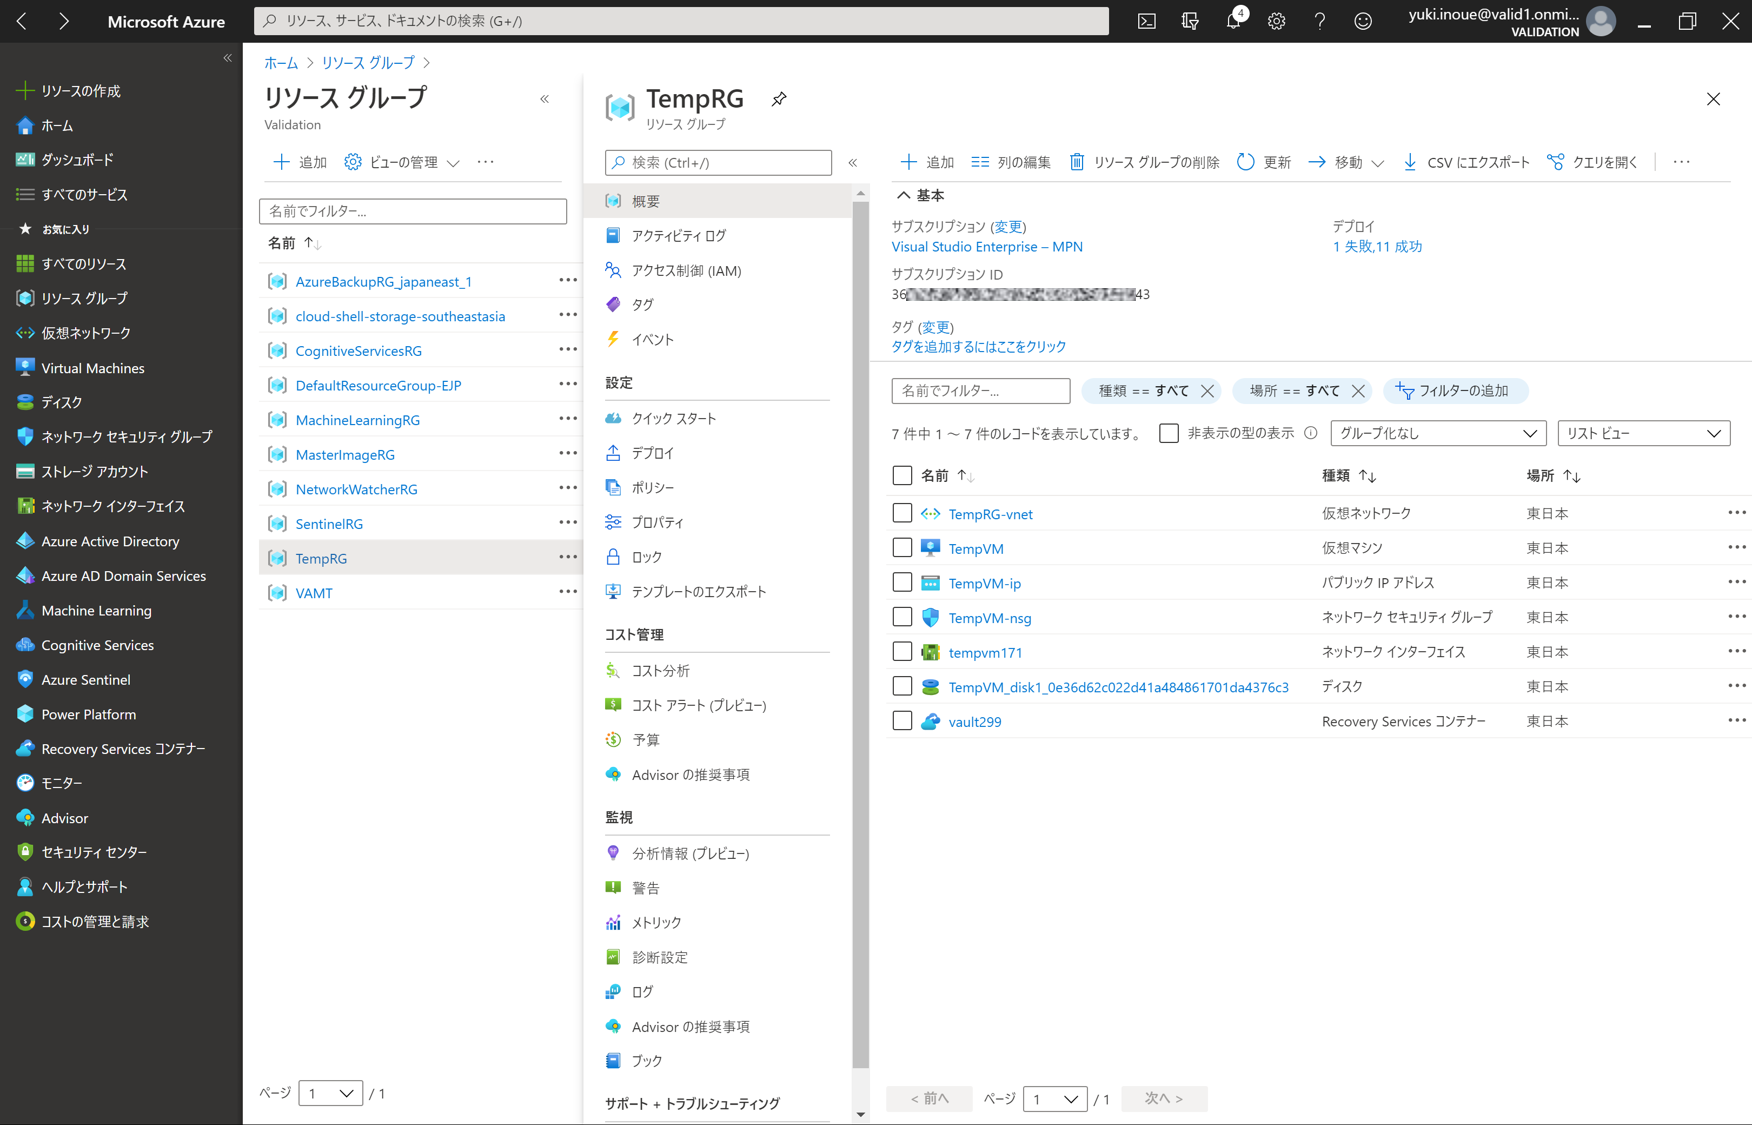Check the TempVM row checkbox
1752x1125 pixels.
(x=902, y=548)
